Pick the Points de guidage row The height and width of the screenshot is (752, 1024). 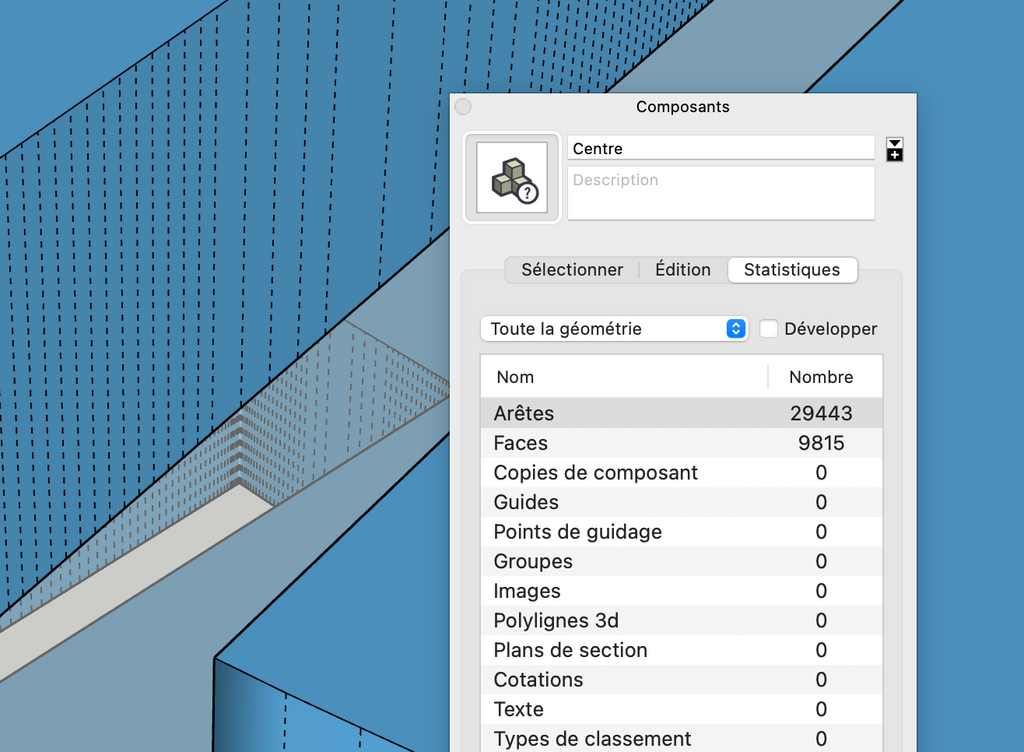coord(680,532)
